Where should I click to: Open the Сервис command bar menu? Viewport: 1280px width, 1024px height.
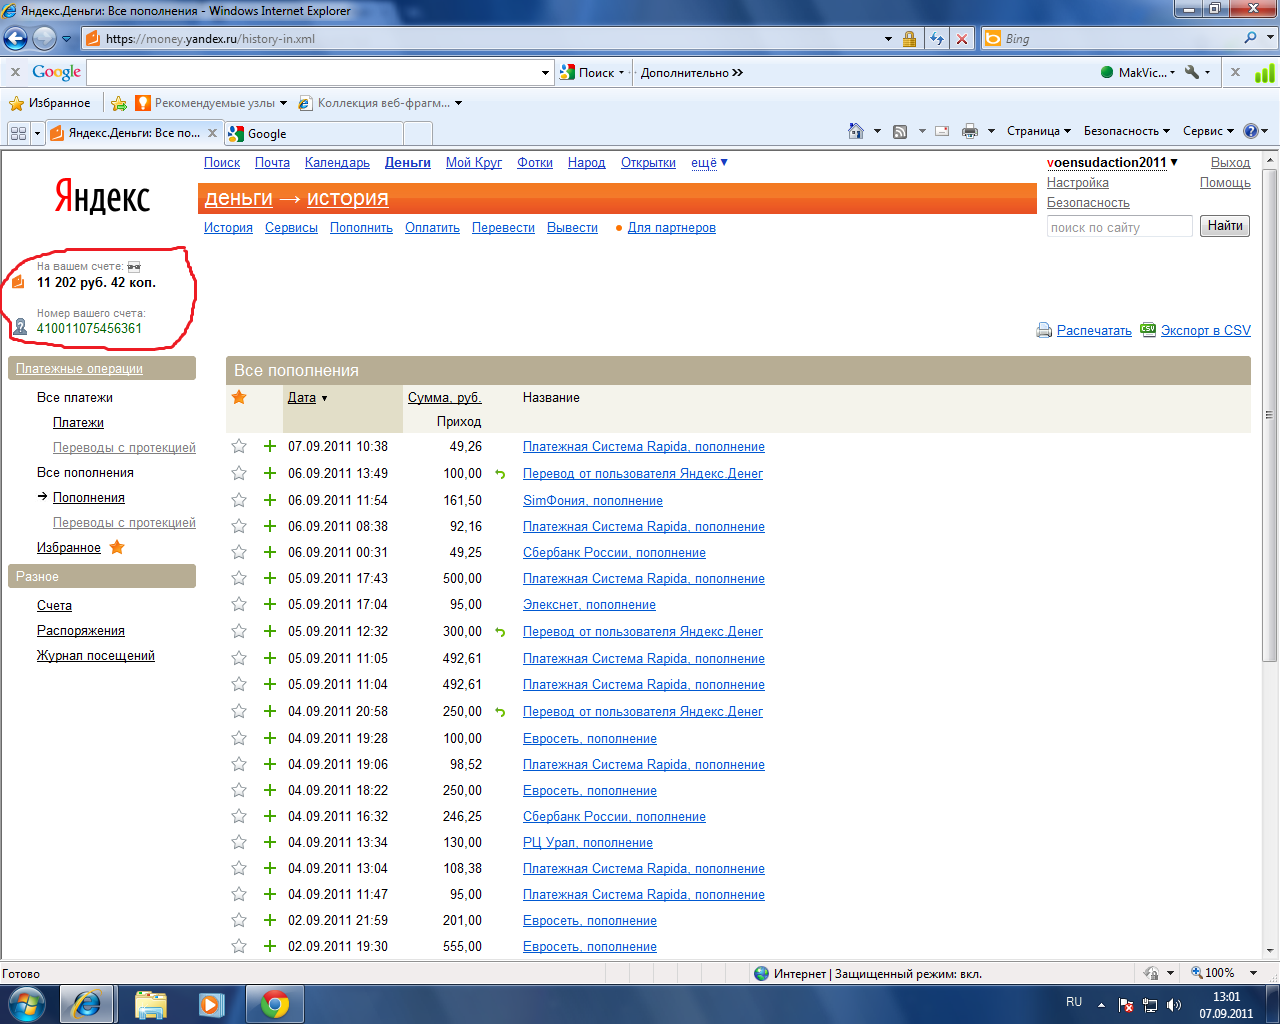tap(1208, 131)
